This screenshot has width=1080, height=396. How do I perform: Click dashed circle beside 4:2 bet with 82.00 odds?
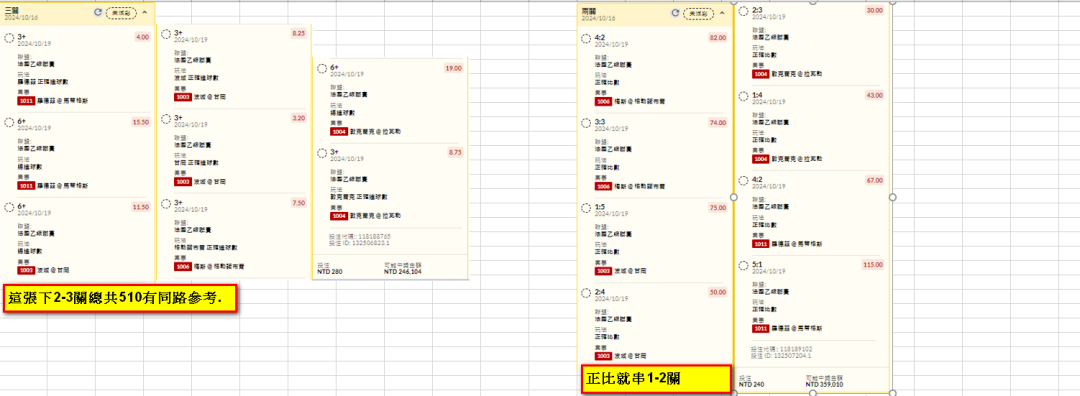pos(586,39)
